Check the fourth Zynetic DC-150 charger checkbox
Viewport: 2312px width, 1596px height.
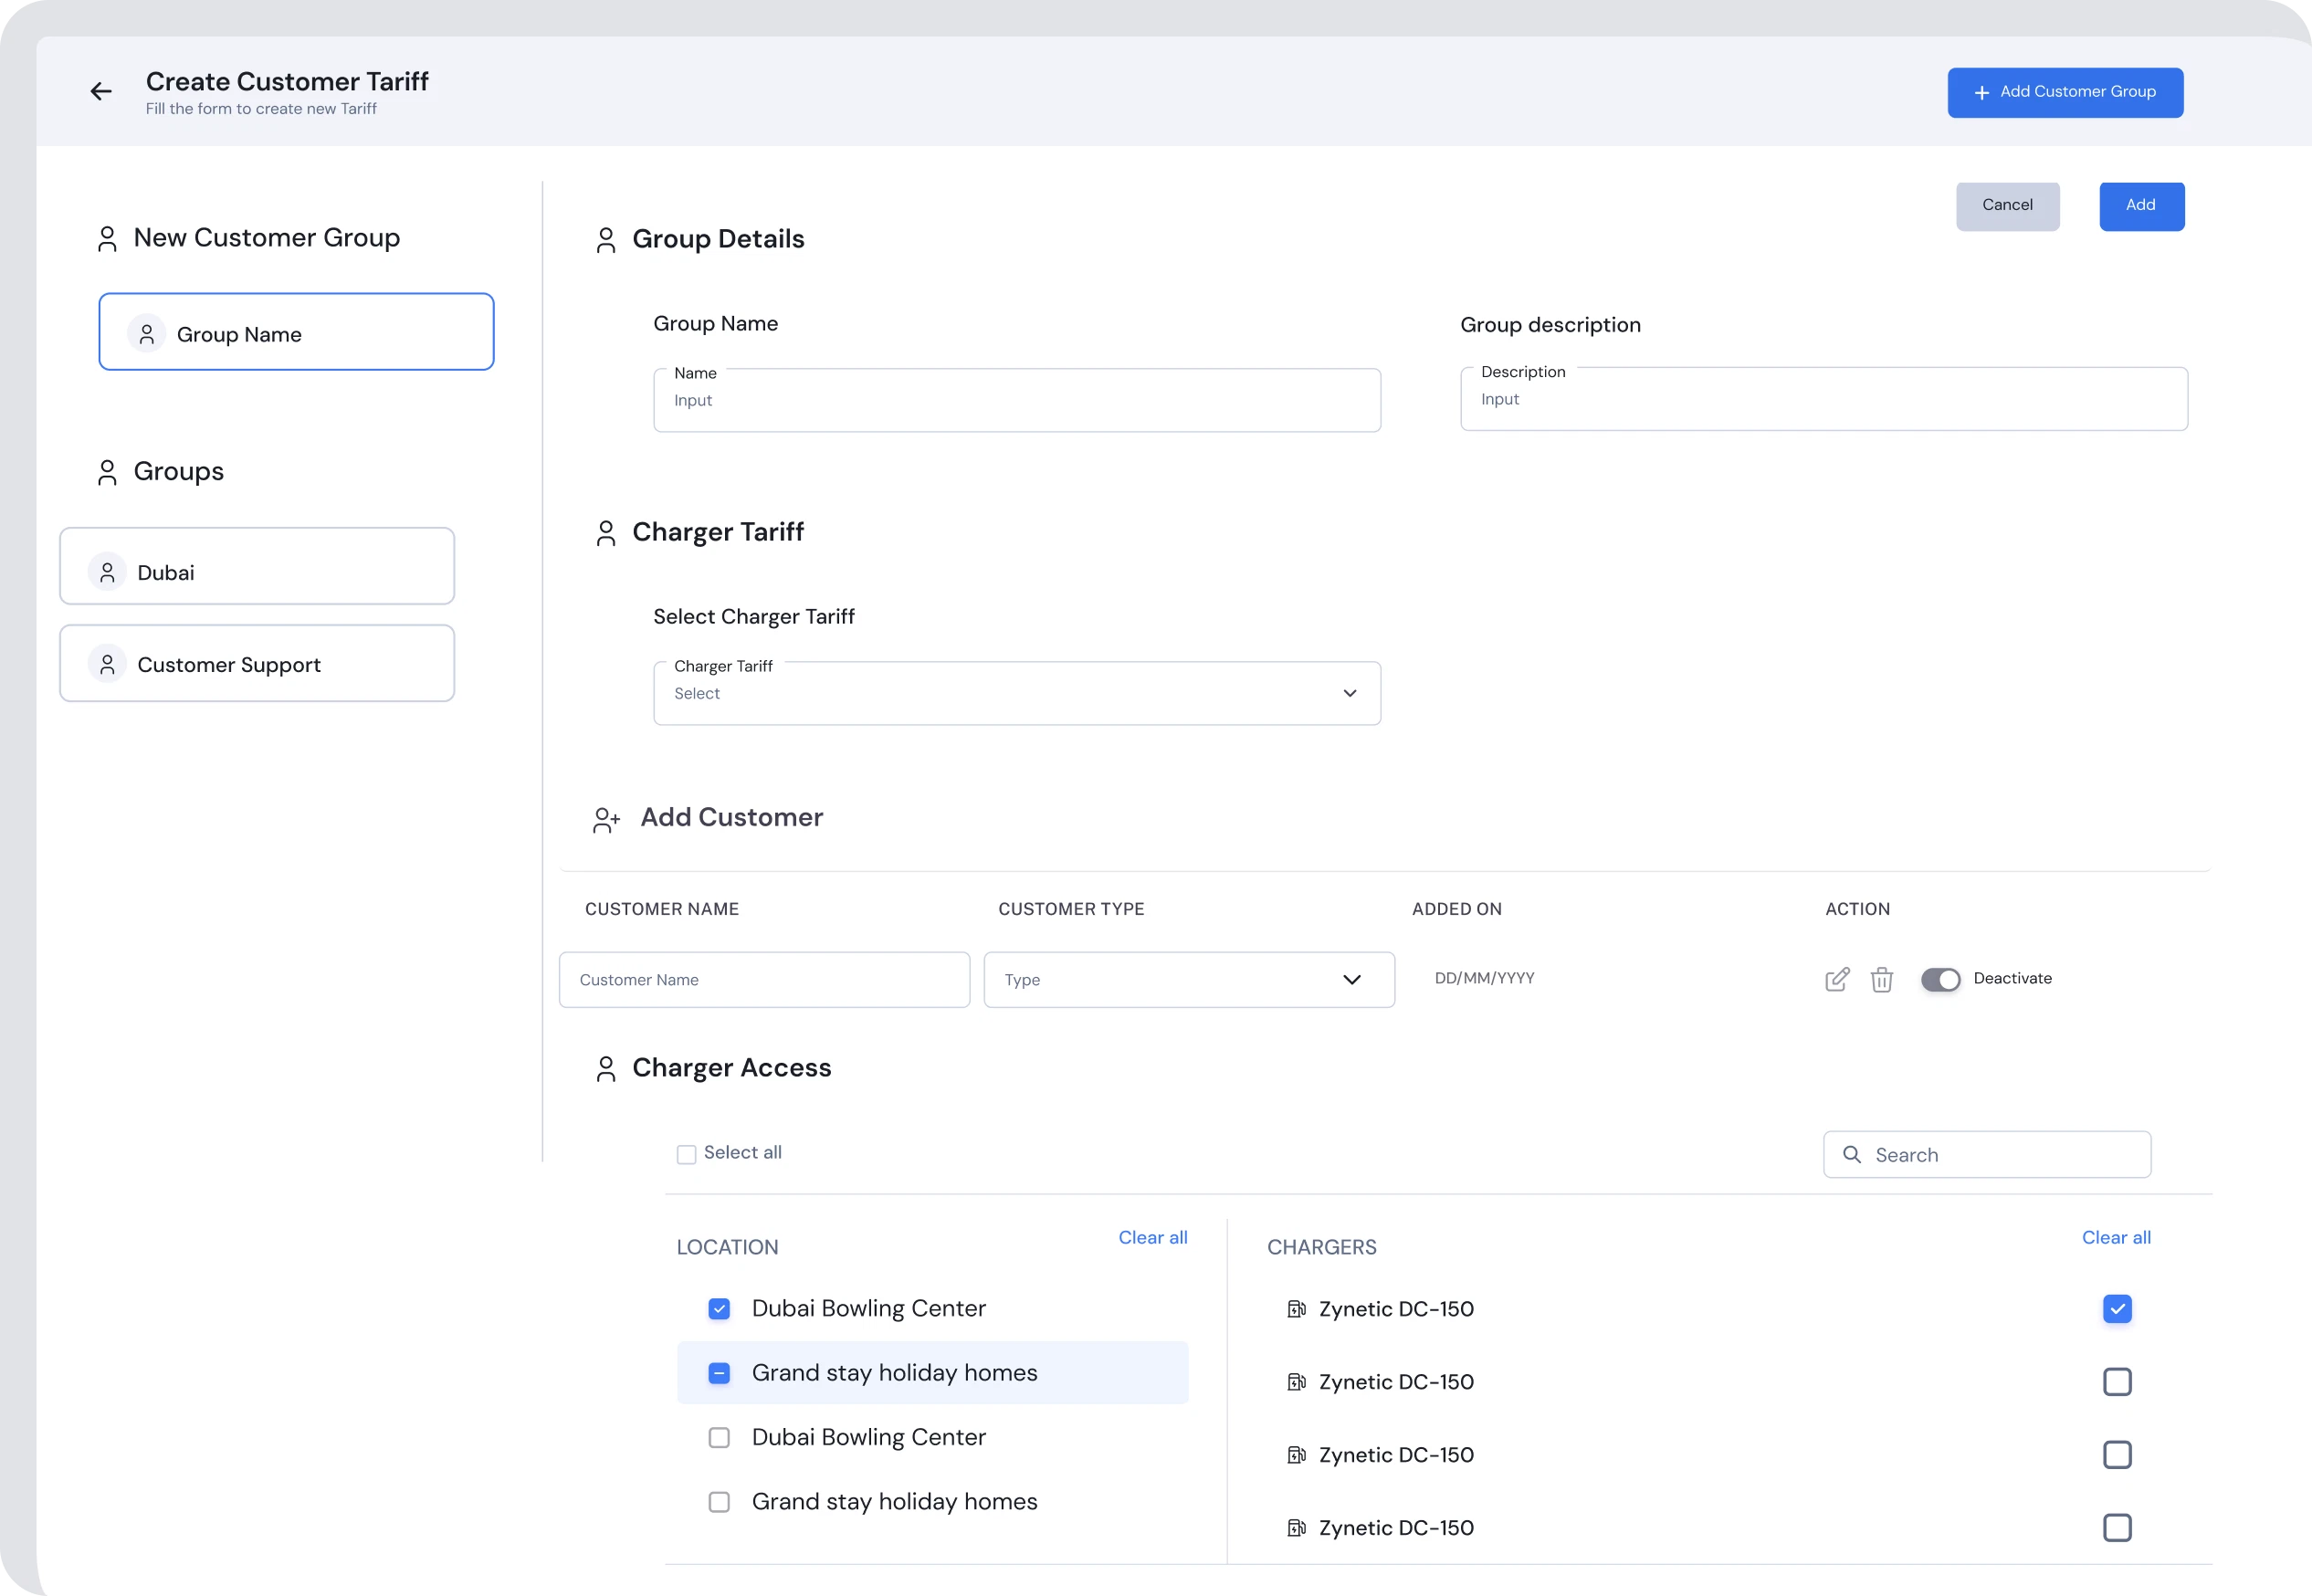point(2117,1527)
